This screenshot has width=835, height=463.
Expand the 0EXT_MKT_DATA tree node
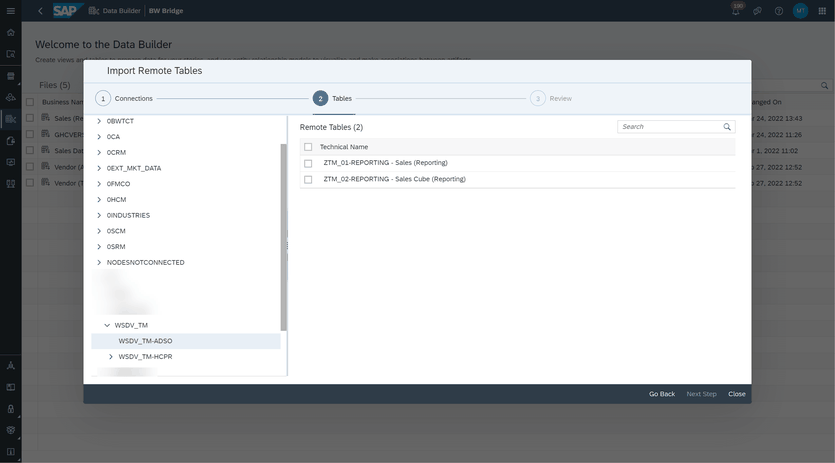[x=99, y=168]
